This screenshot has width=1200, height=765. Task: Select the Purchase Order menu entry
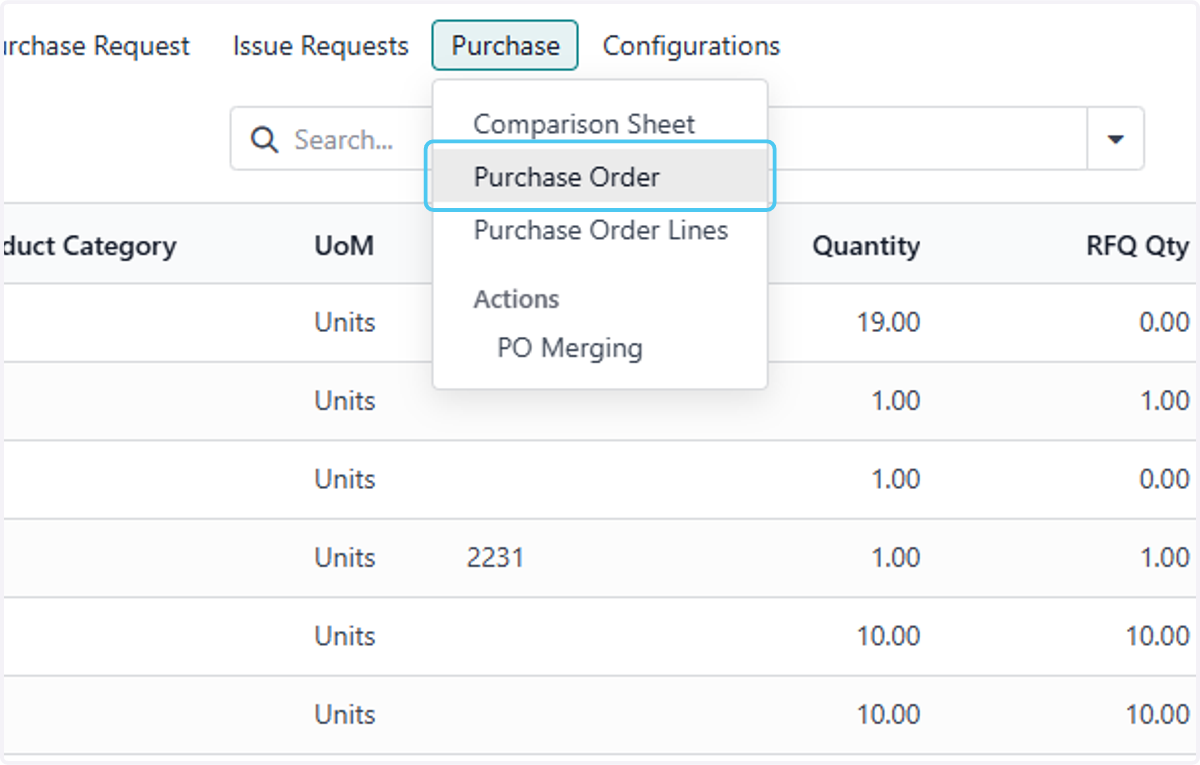pyautogui.click(x=600, y=177)
